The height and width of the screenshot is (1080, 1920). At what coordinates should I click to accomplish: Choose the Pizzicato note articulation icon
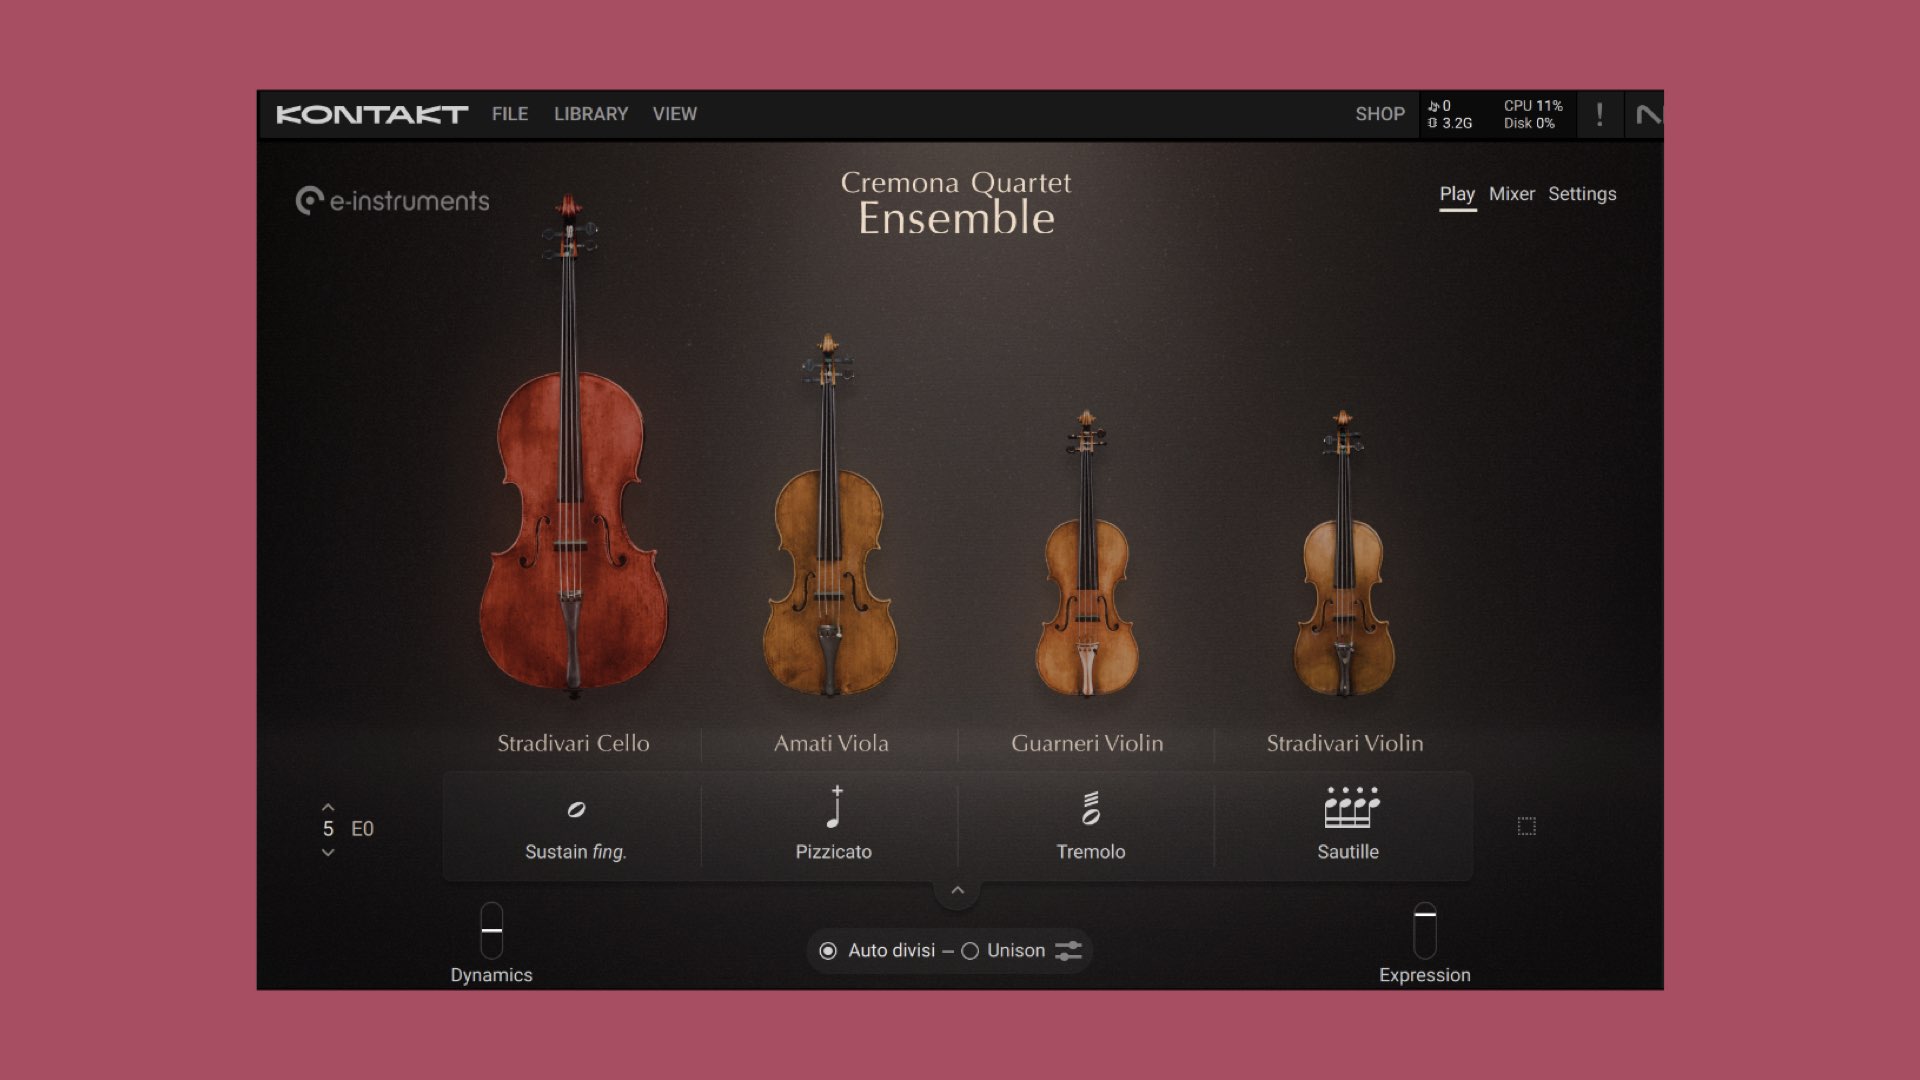click(x=835, y=808)
